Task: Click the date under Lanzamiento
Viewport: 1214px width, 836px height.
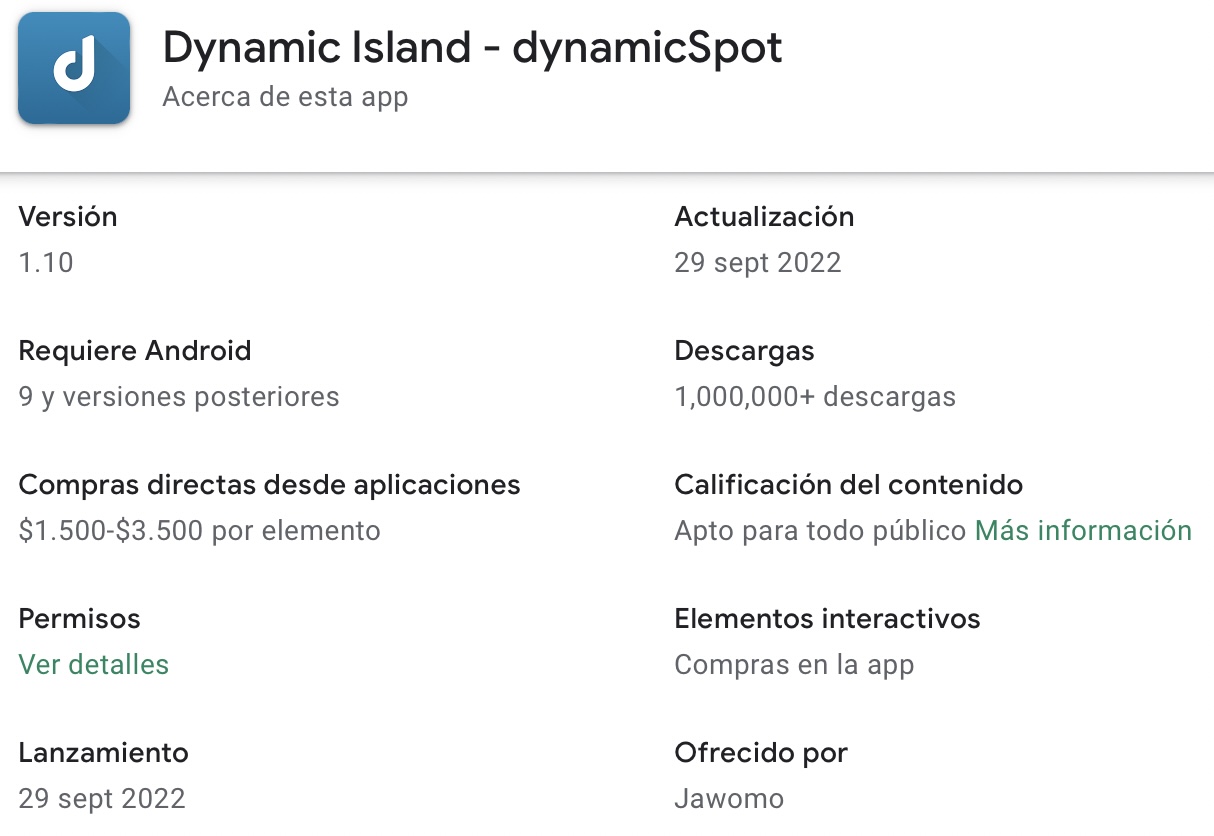Action: point(102,799)
